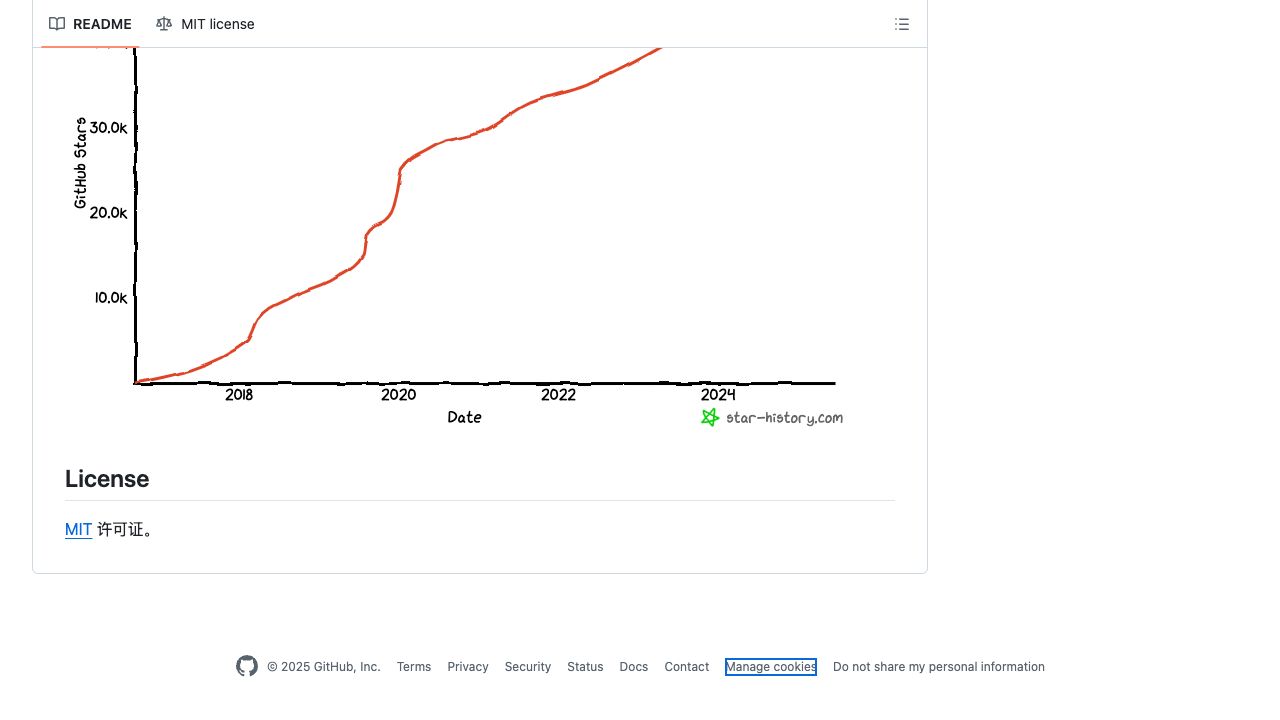Open the MIT link under License
The height and width of the screenshot is (720, 1280).
[78, 530]
